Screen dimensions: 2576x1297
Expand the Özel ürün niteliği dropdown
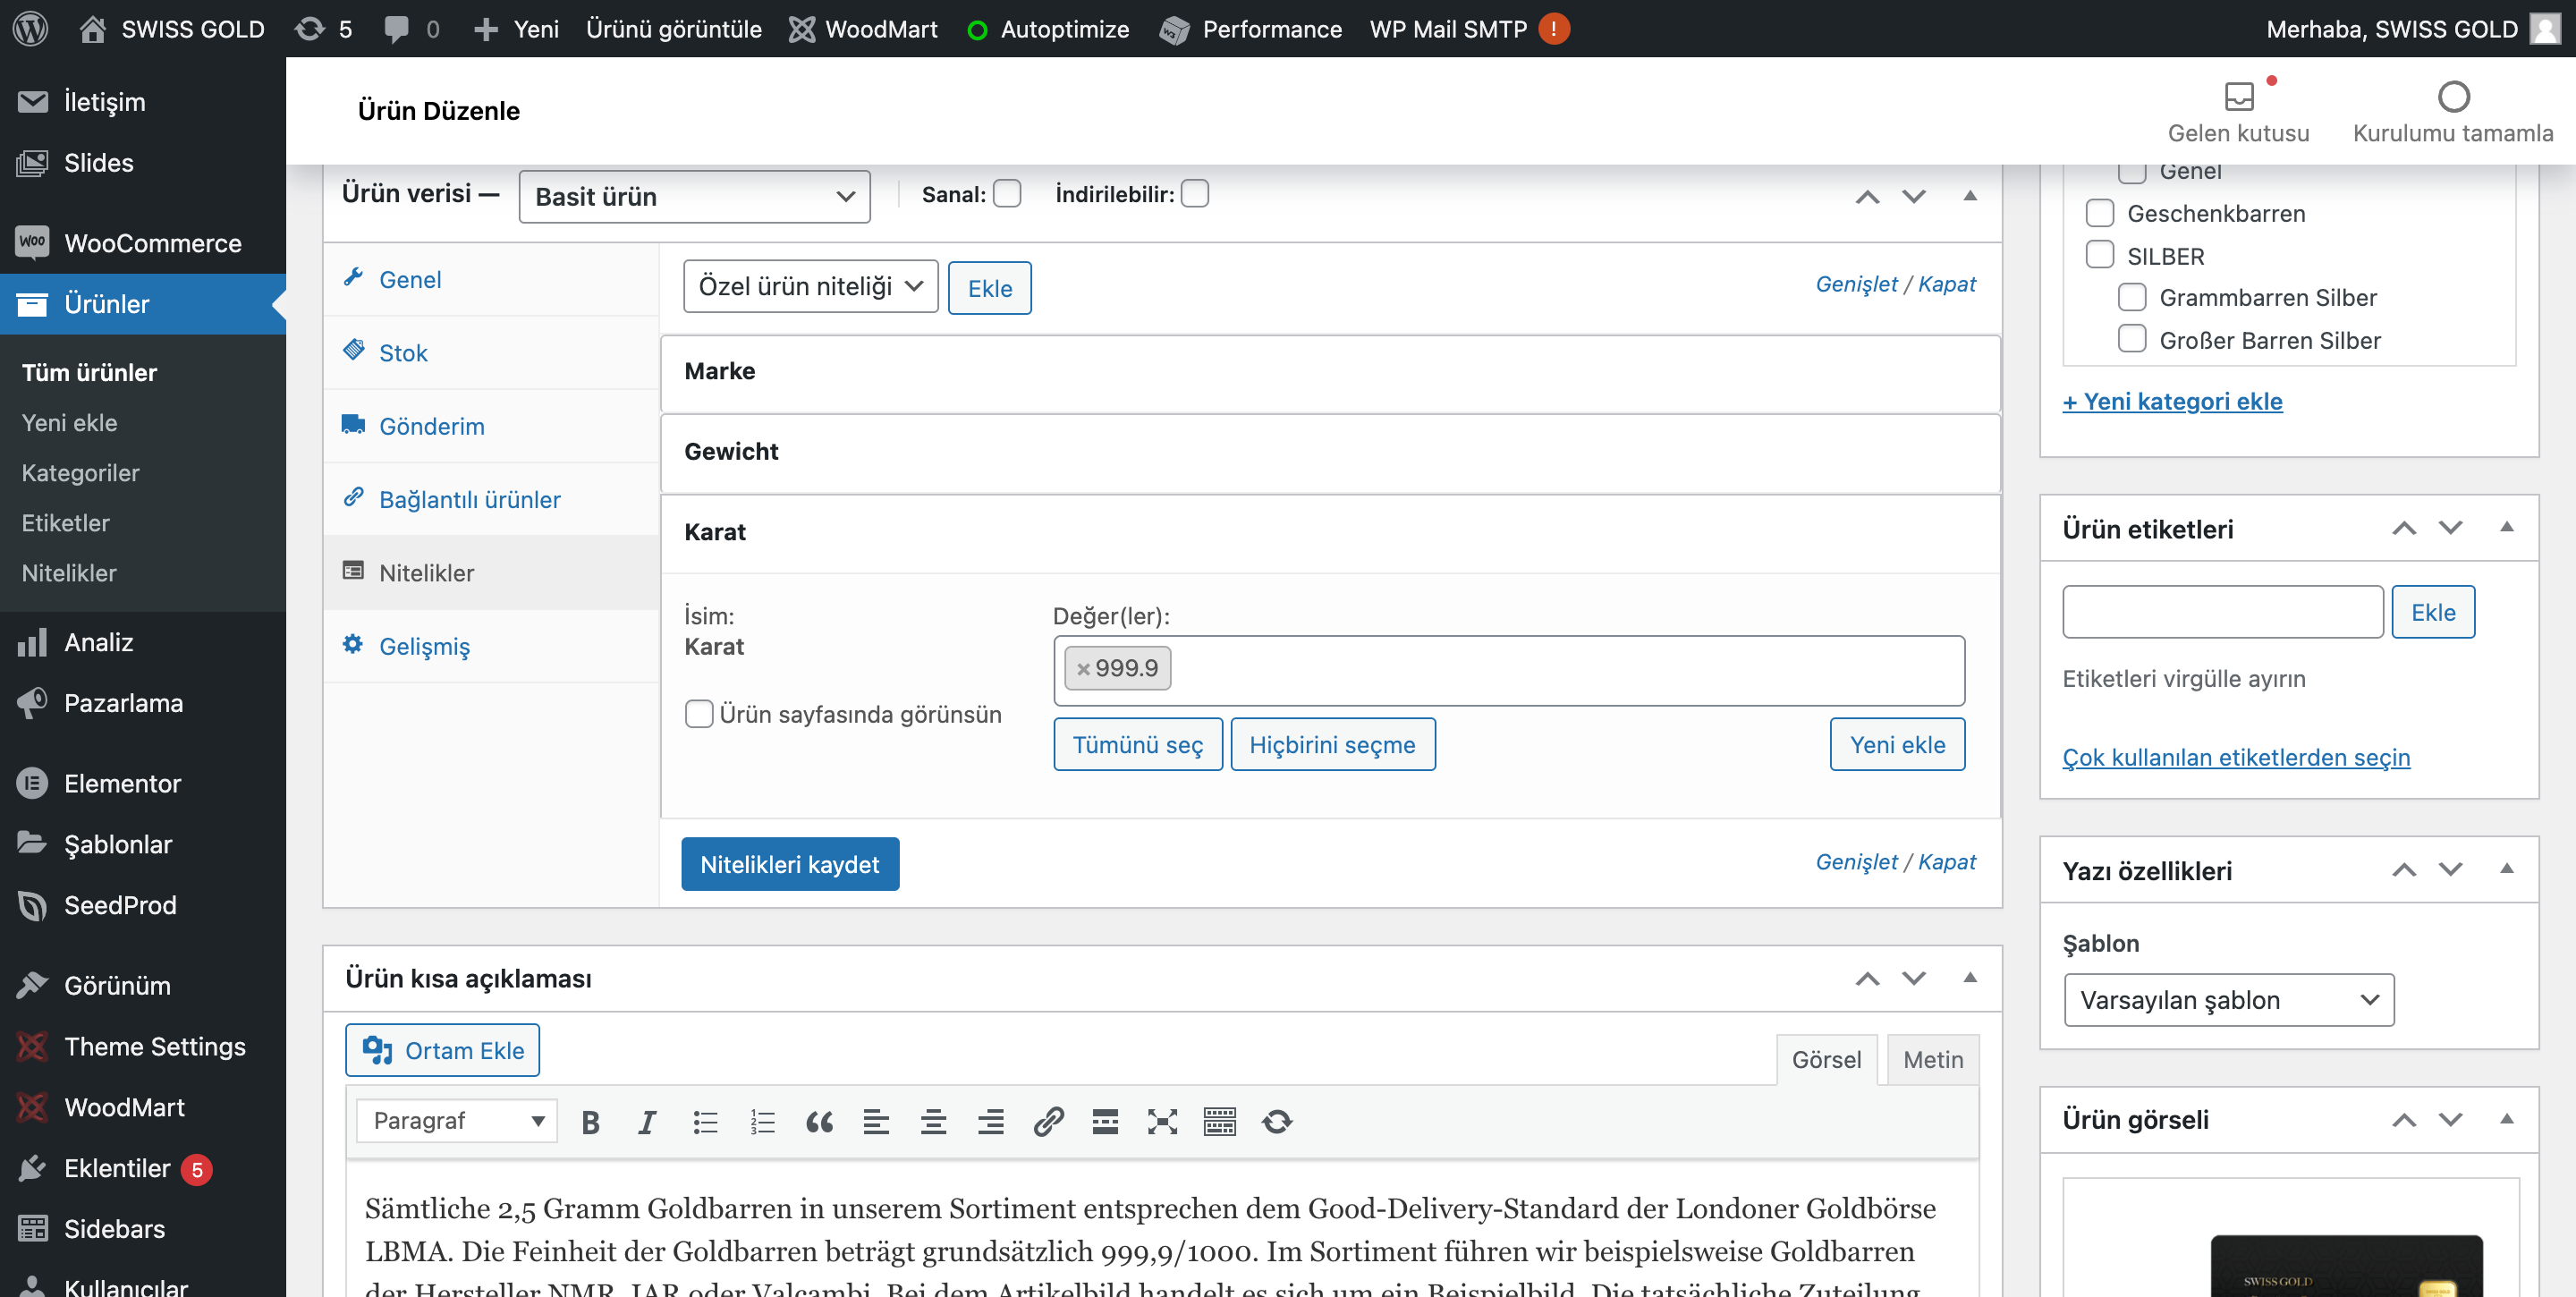[x=810, y=287]
